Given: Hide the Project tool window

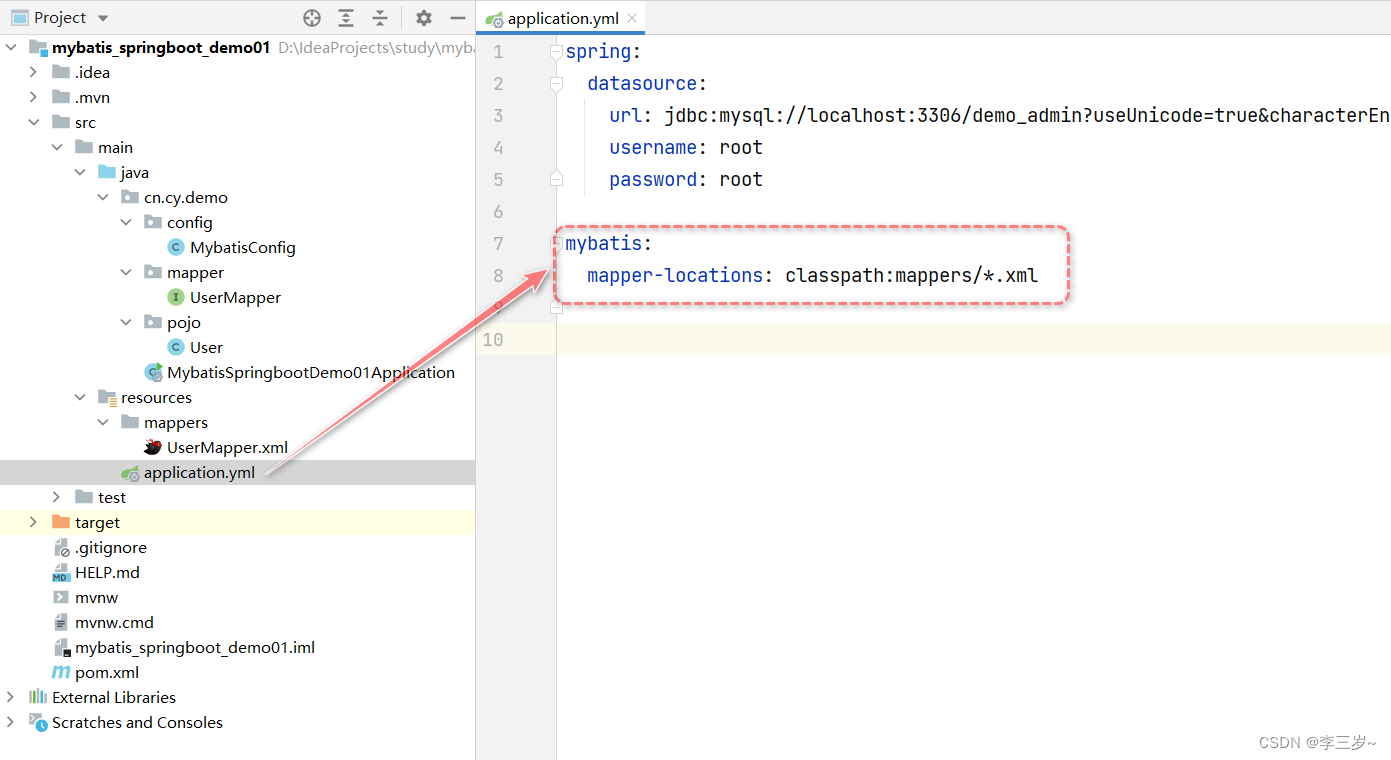Looking at the screenshot, I should click(x=457, y=18).
